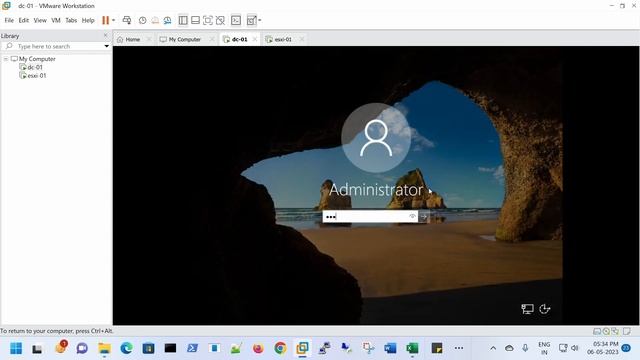
Task: Open the Windows Start menu
Action: [x=16, y=348]
